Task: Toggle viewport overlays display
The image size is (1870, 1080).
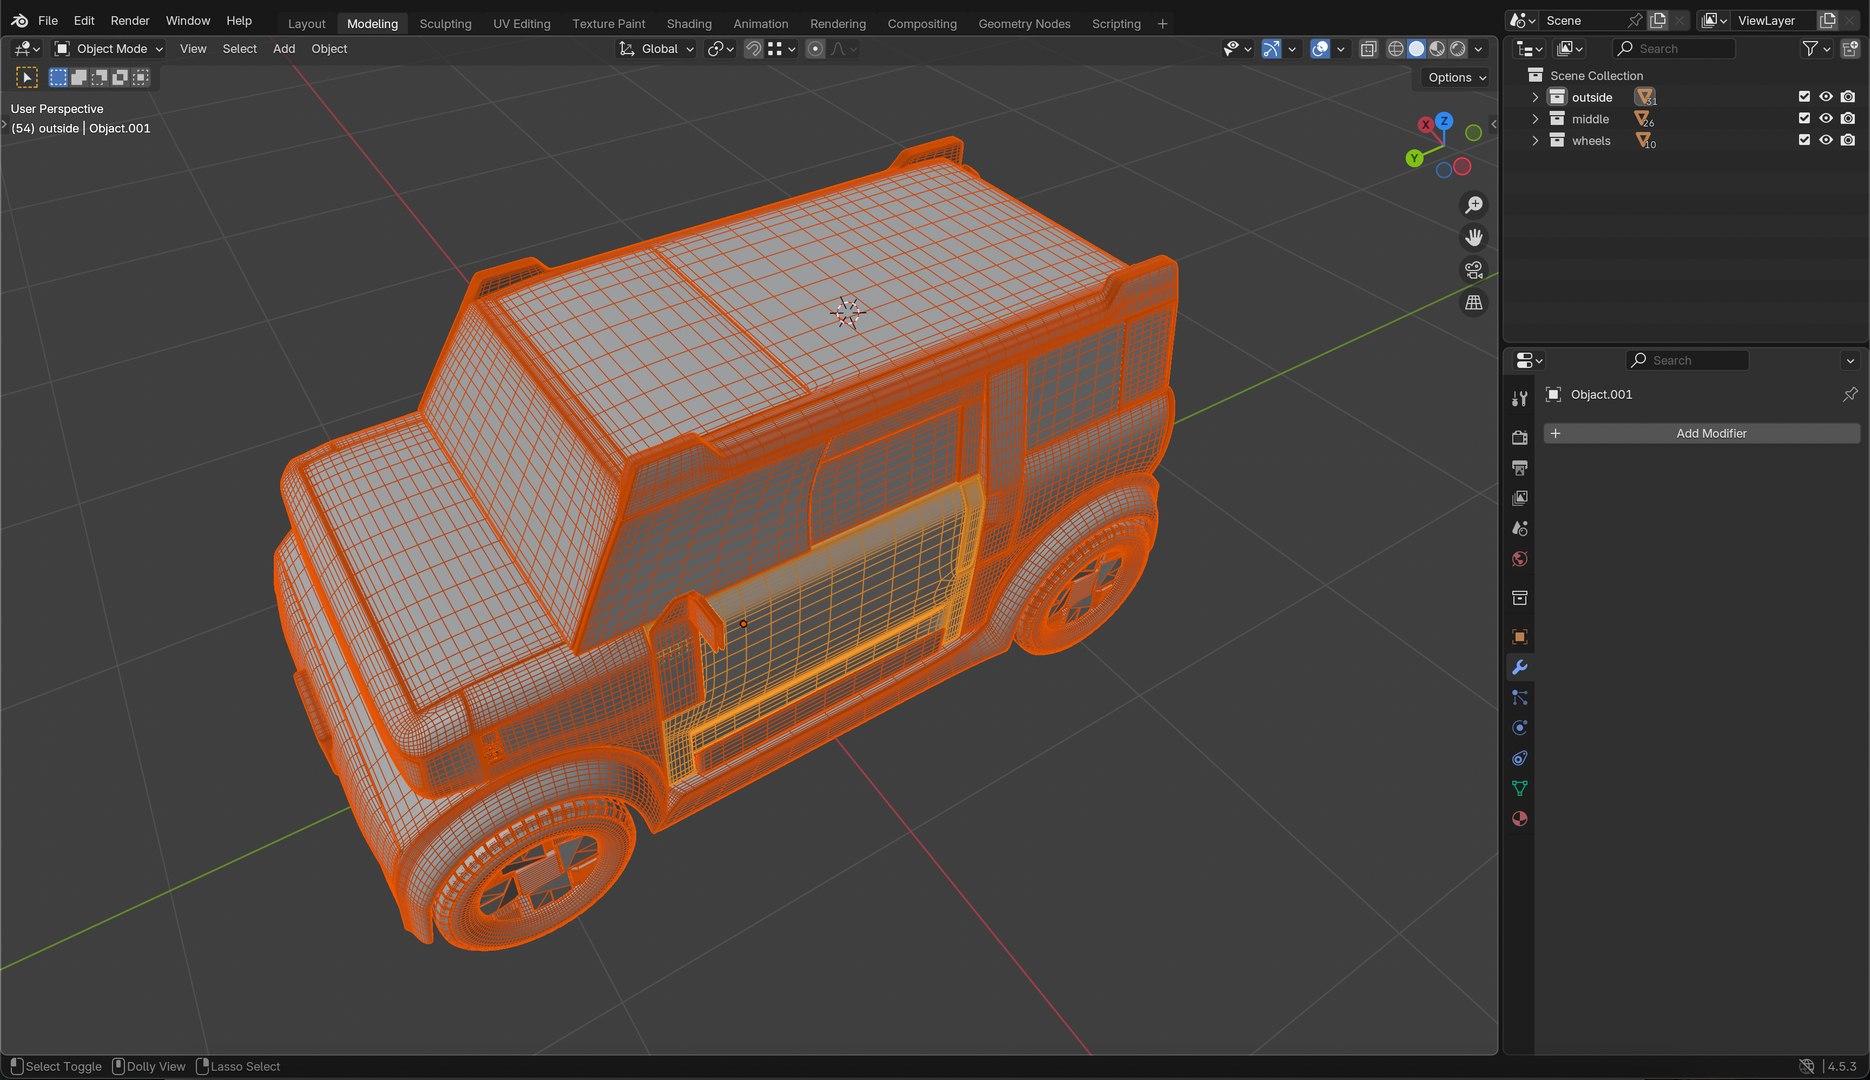Action: pos(1320,48)
